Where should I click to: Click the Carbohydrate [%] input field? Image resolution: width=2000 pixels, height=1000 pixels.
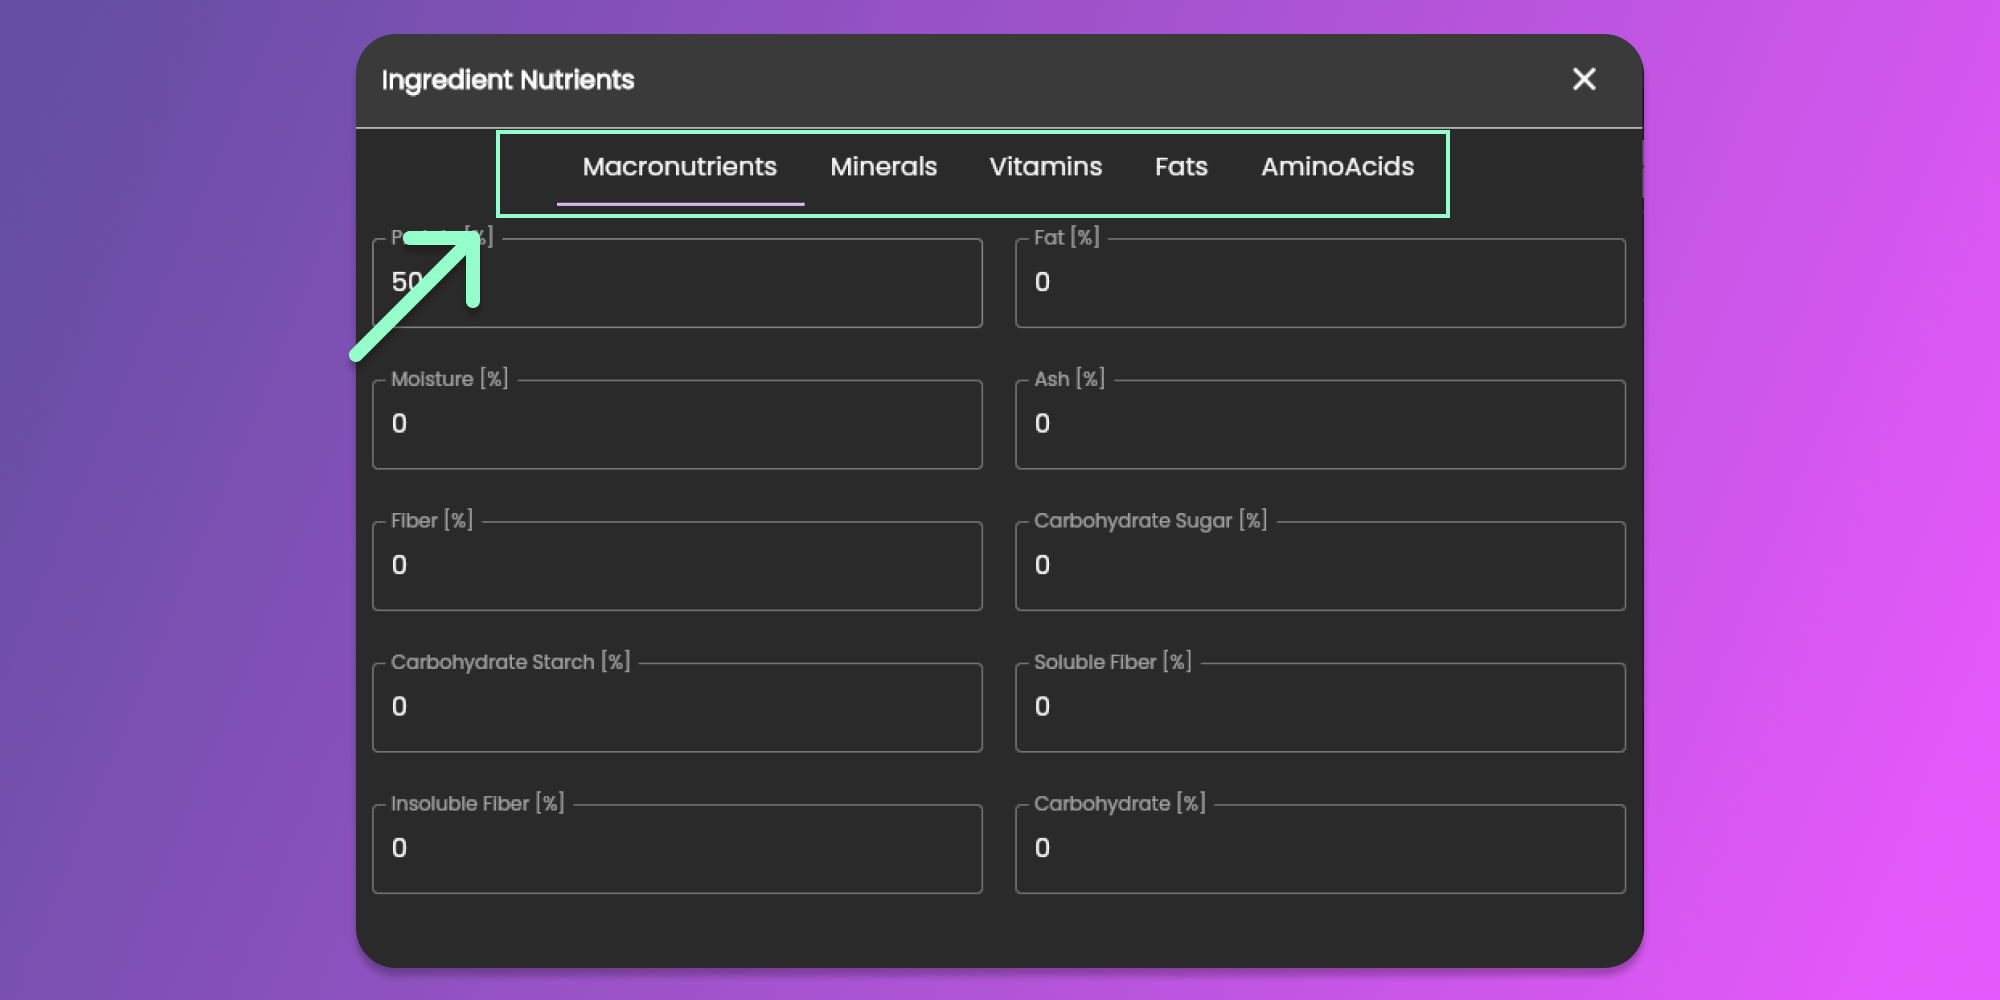[1320, 849]
